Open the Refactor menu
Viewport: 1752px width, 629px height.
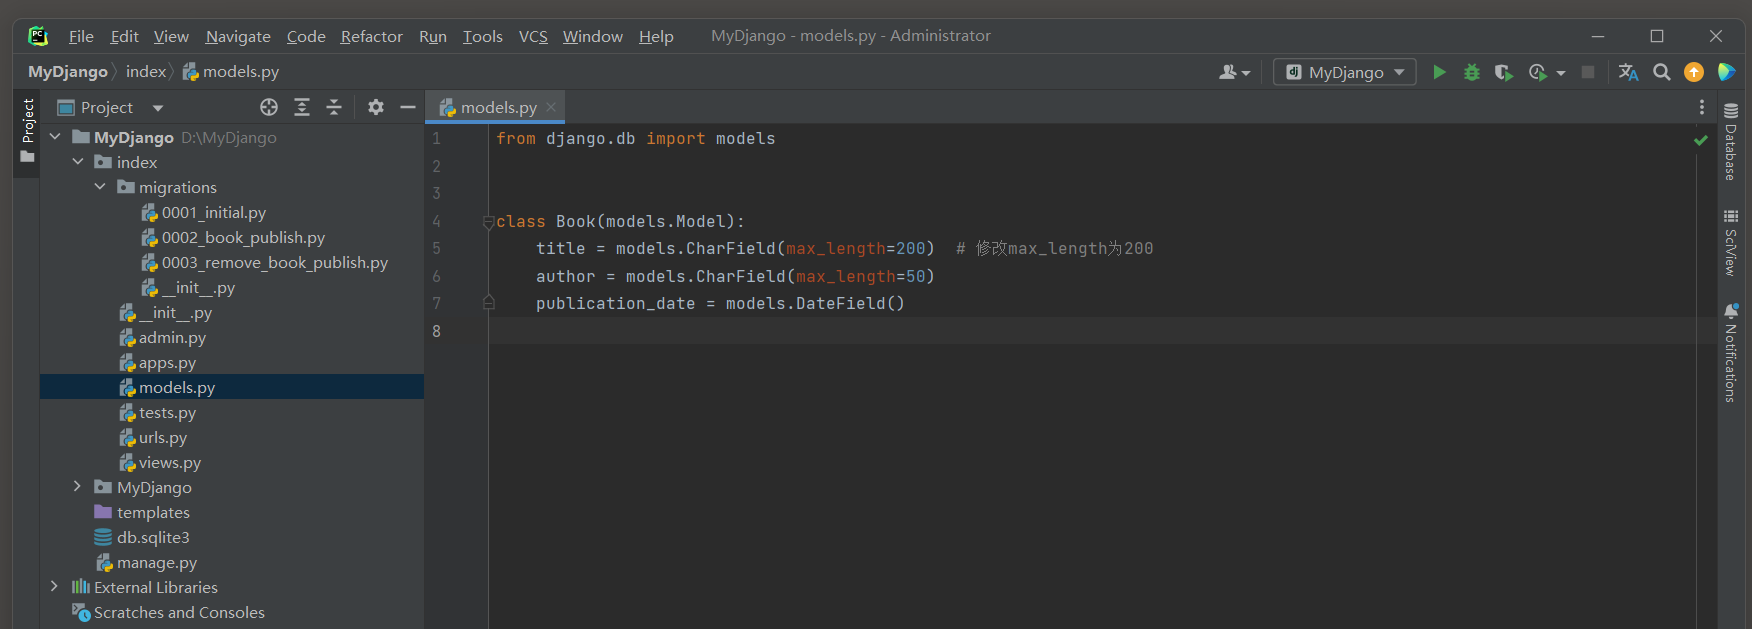point(371,36)
